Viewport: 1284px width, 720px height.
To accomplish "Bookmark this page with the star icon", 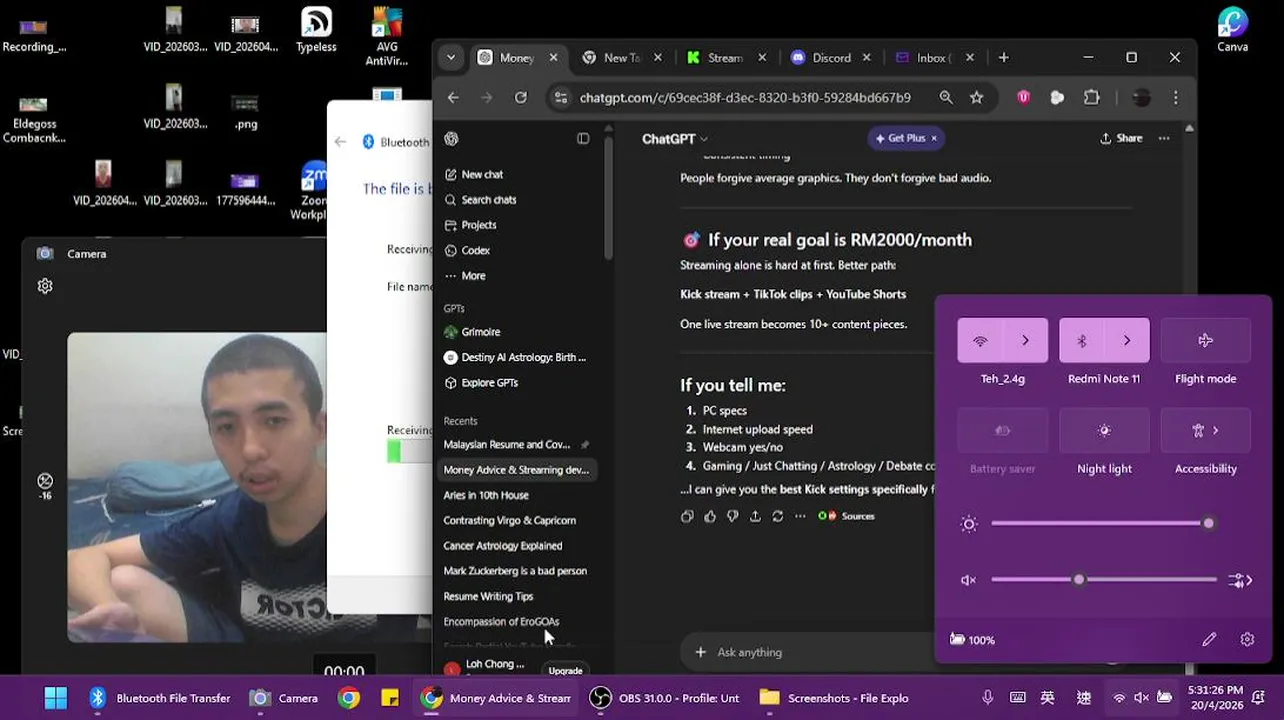I will point(977,97).
